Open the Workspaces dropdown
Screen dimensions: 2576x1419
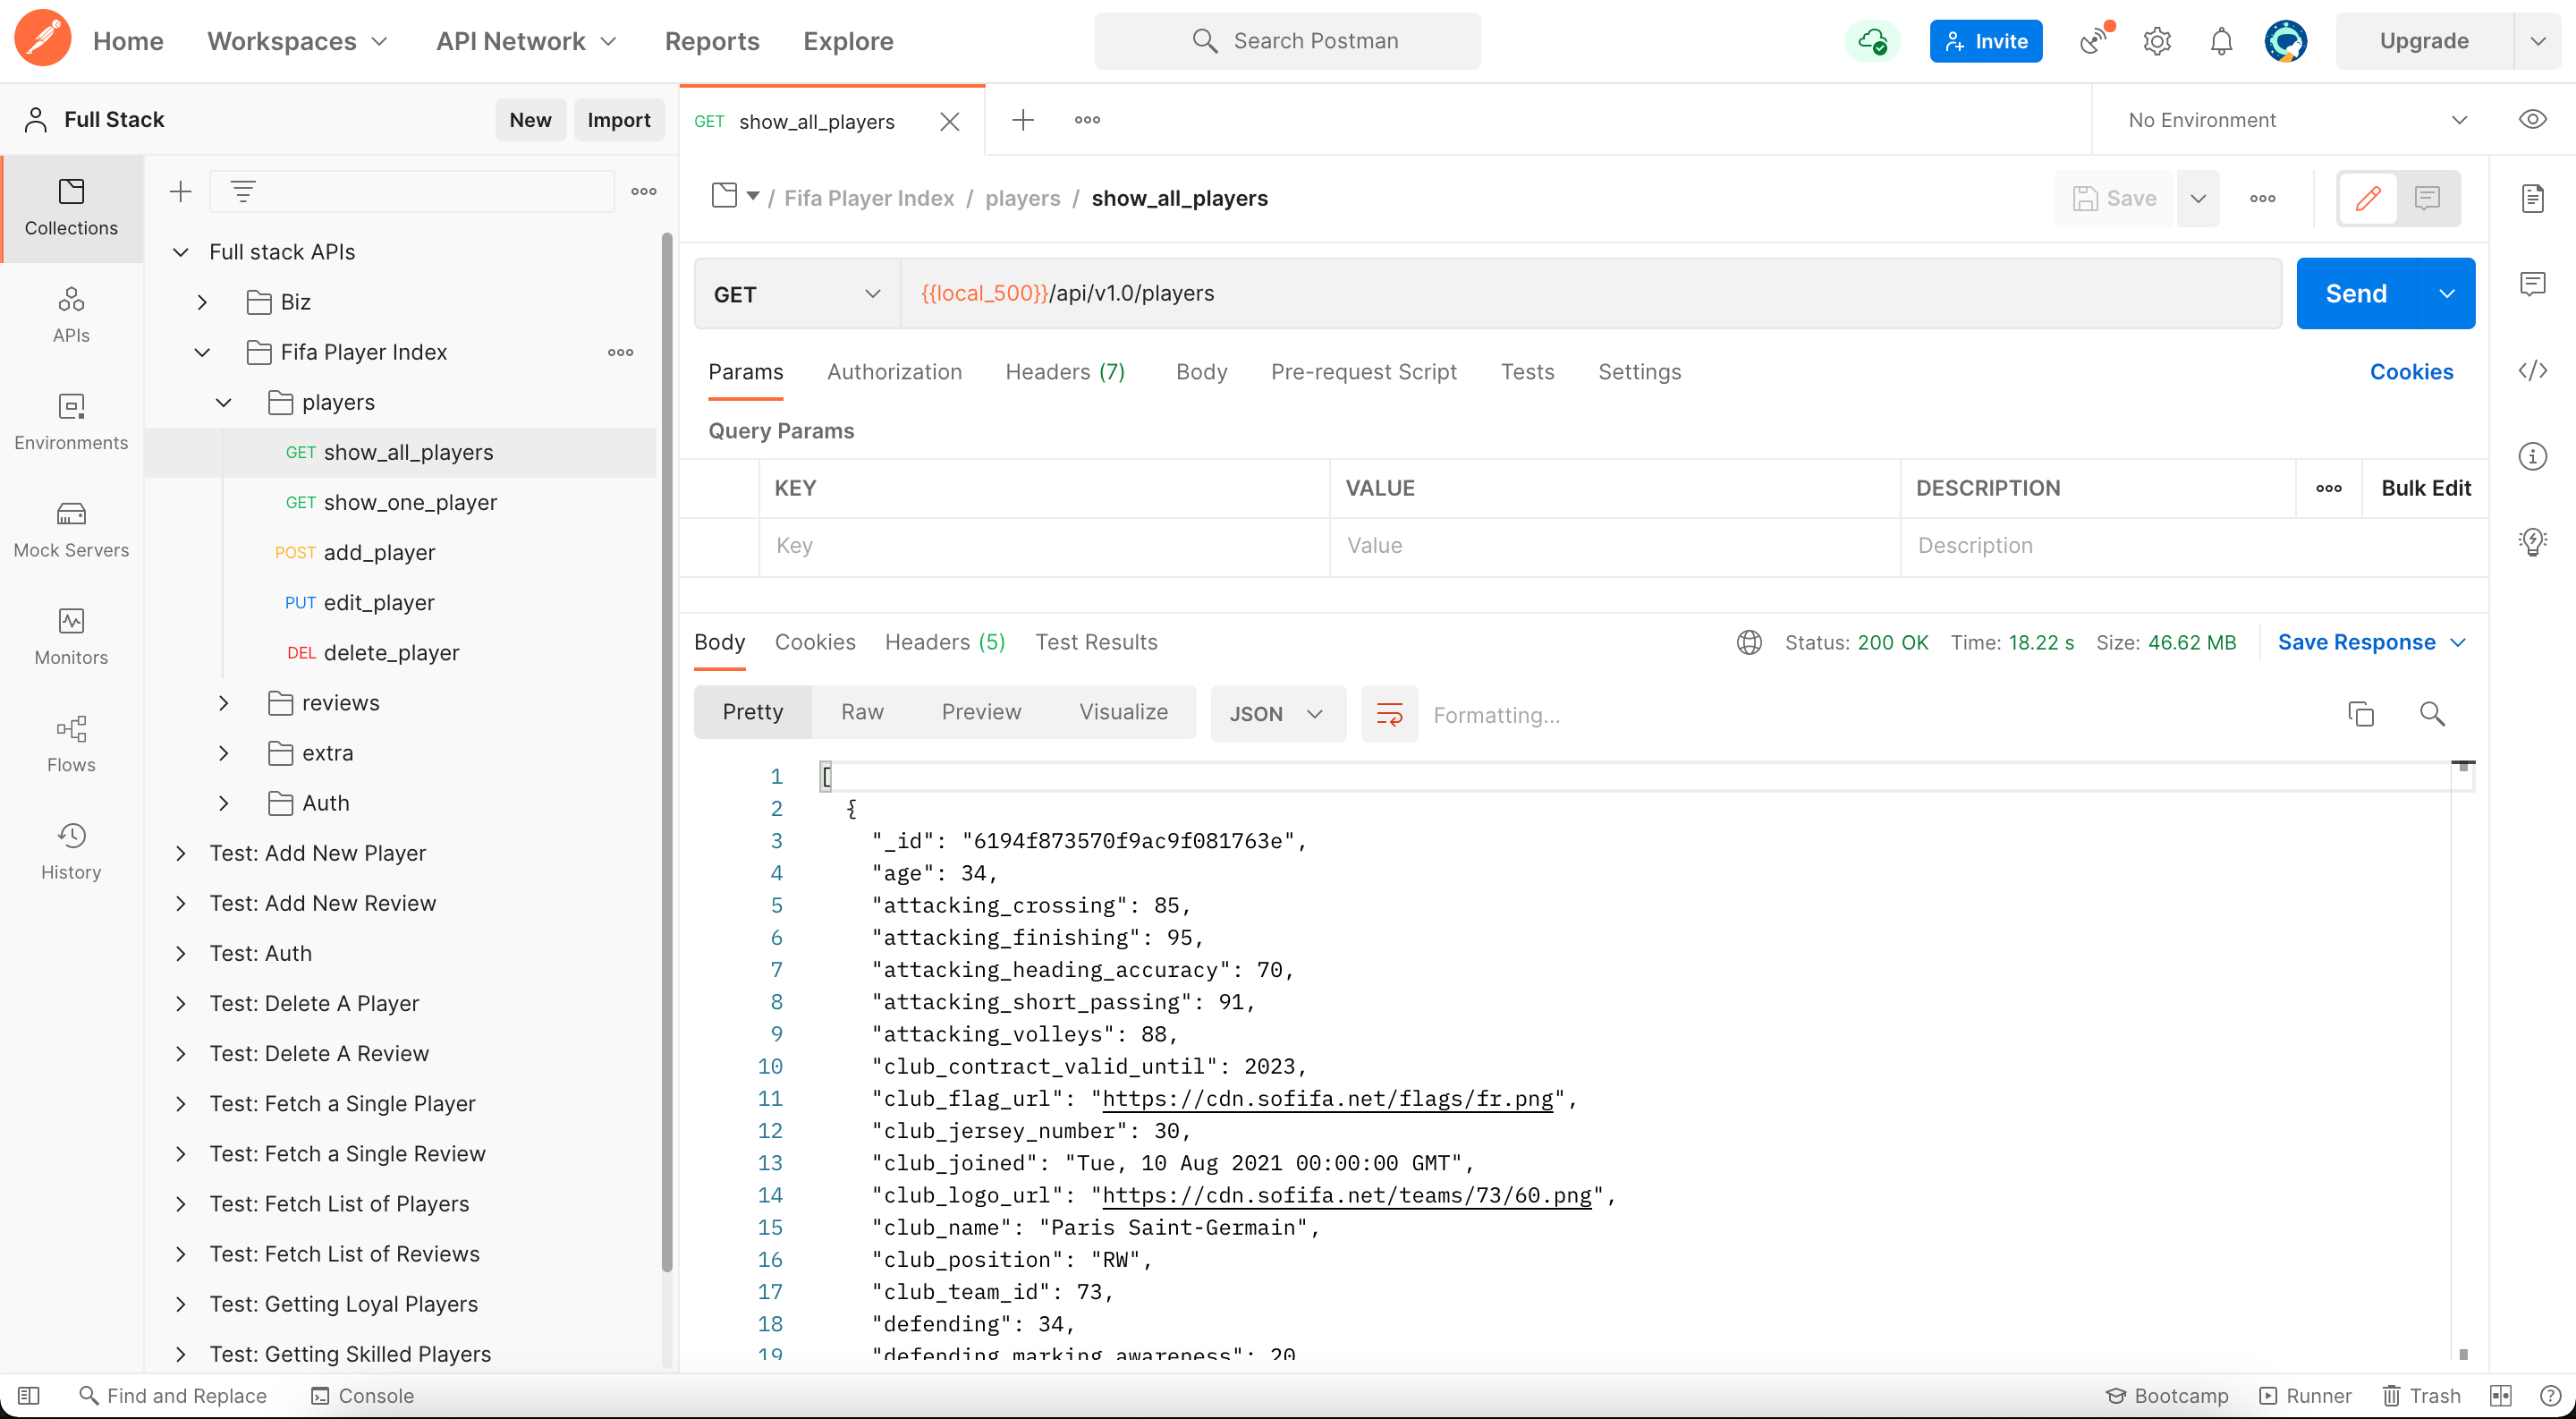297,41
